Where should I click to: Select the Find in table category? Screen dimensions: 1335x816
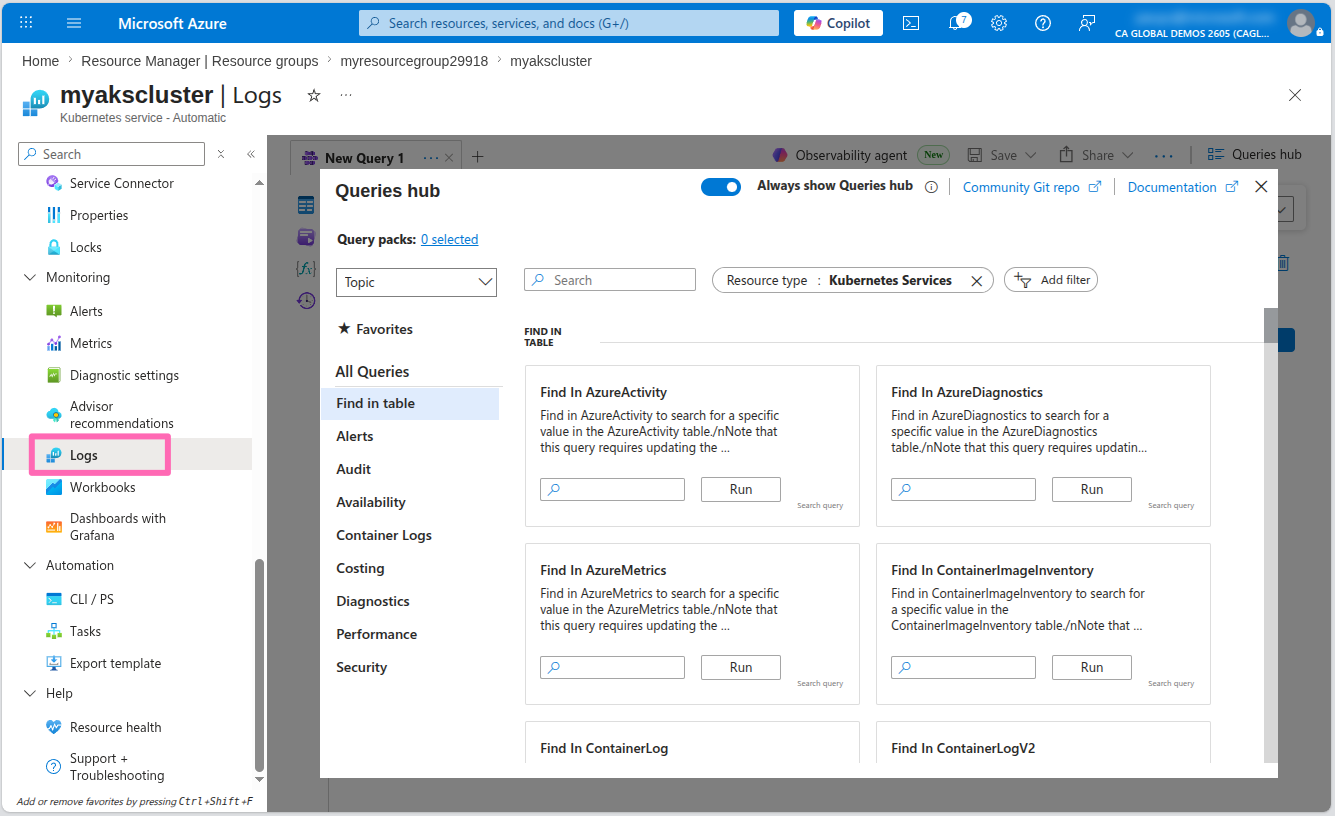point(410,403)
